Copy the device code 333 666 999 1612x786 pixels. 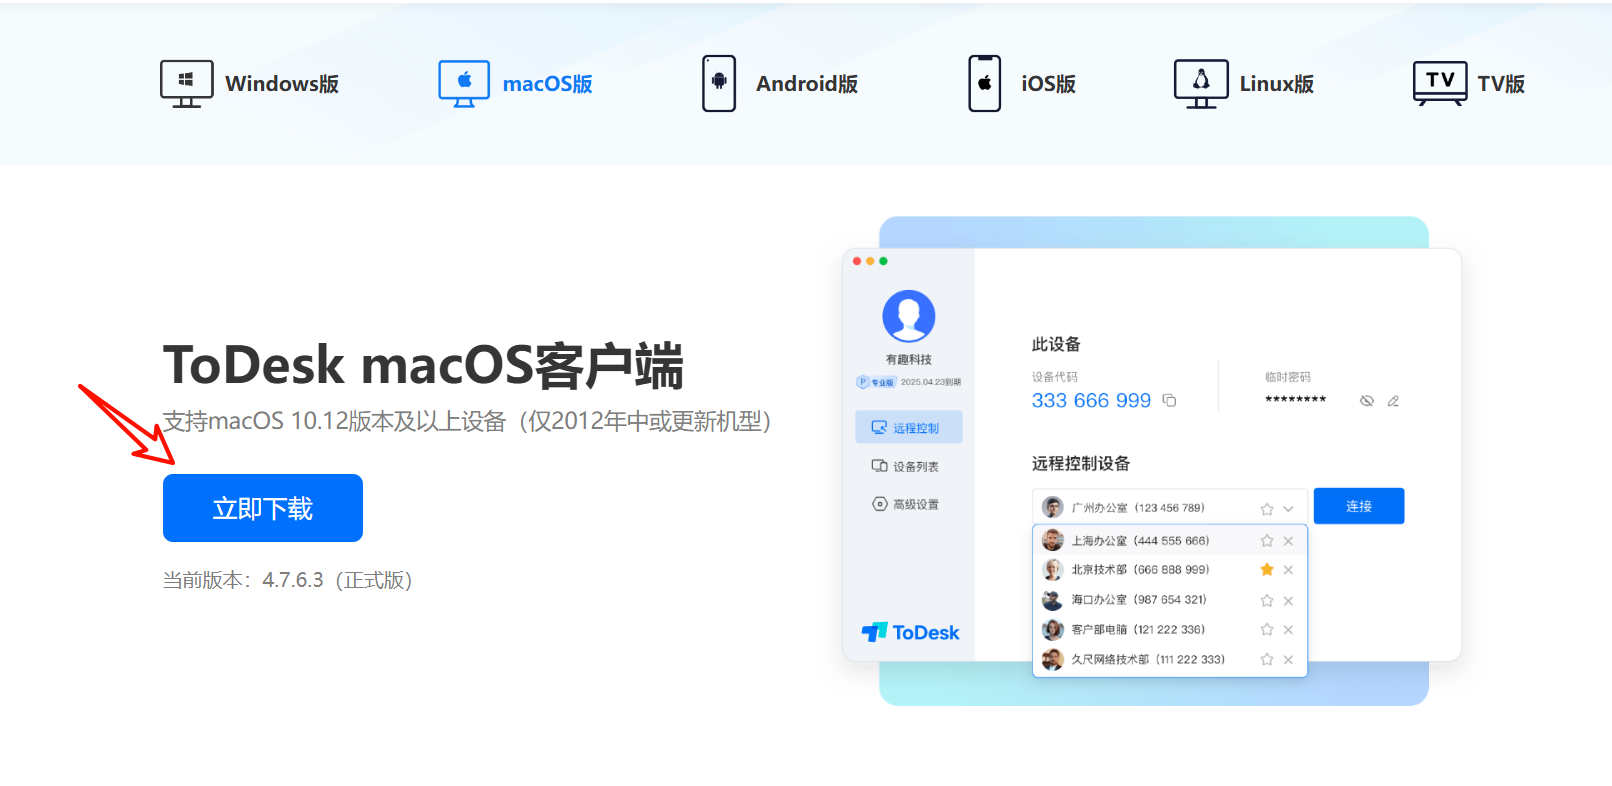coord(1169,401)
